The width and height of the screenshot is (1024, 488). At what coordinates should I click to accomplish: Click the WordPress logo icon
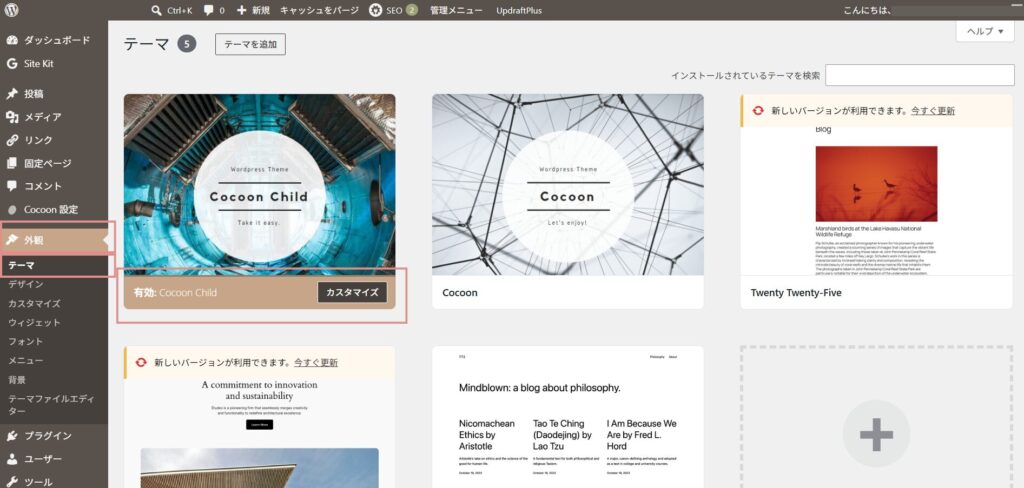coord(11,10)
